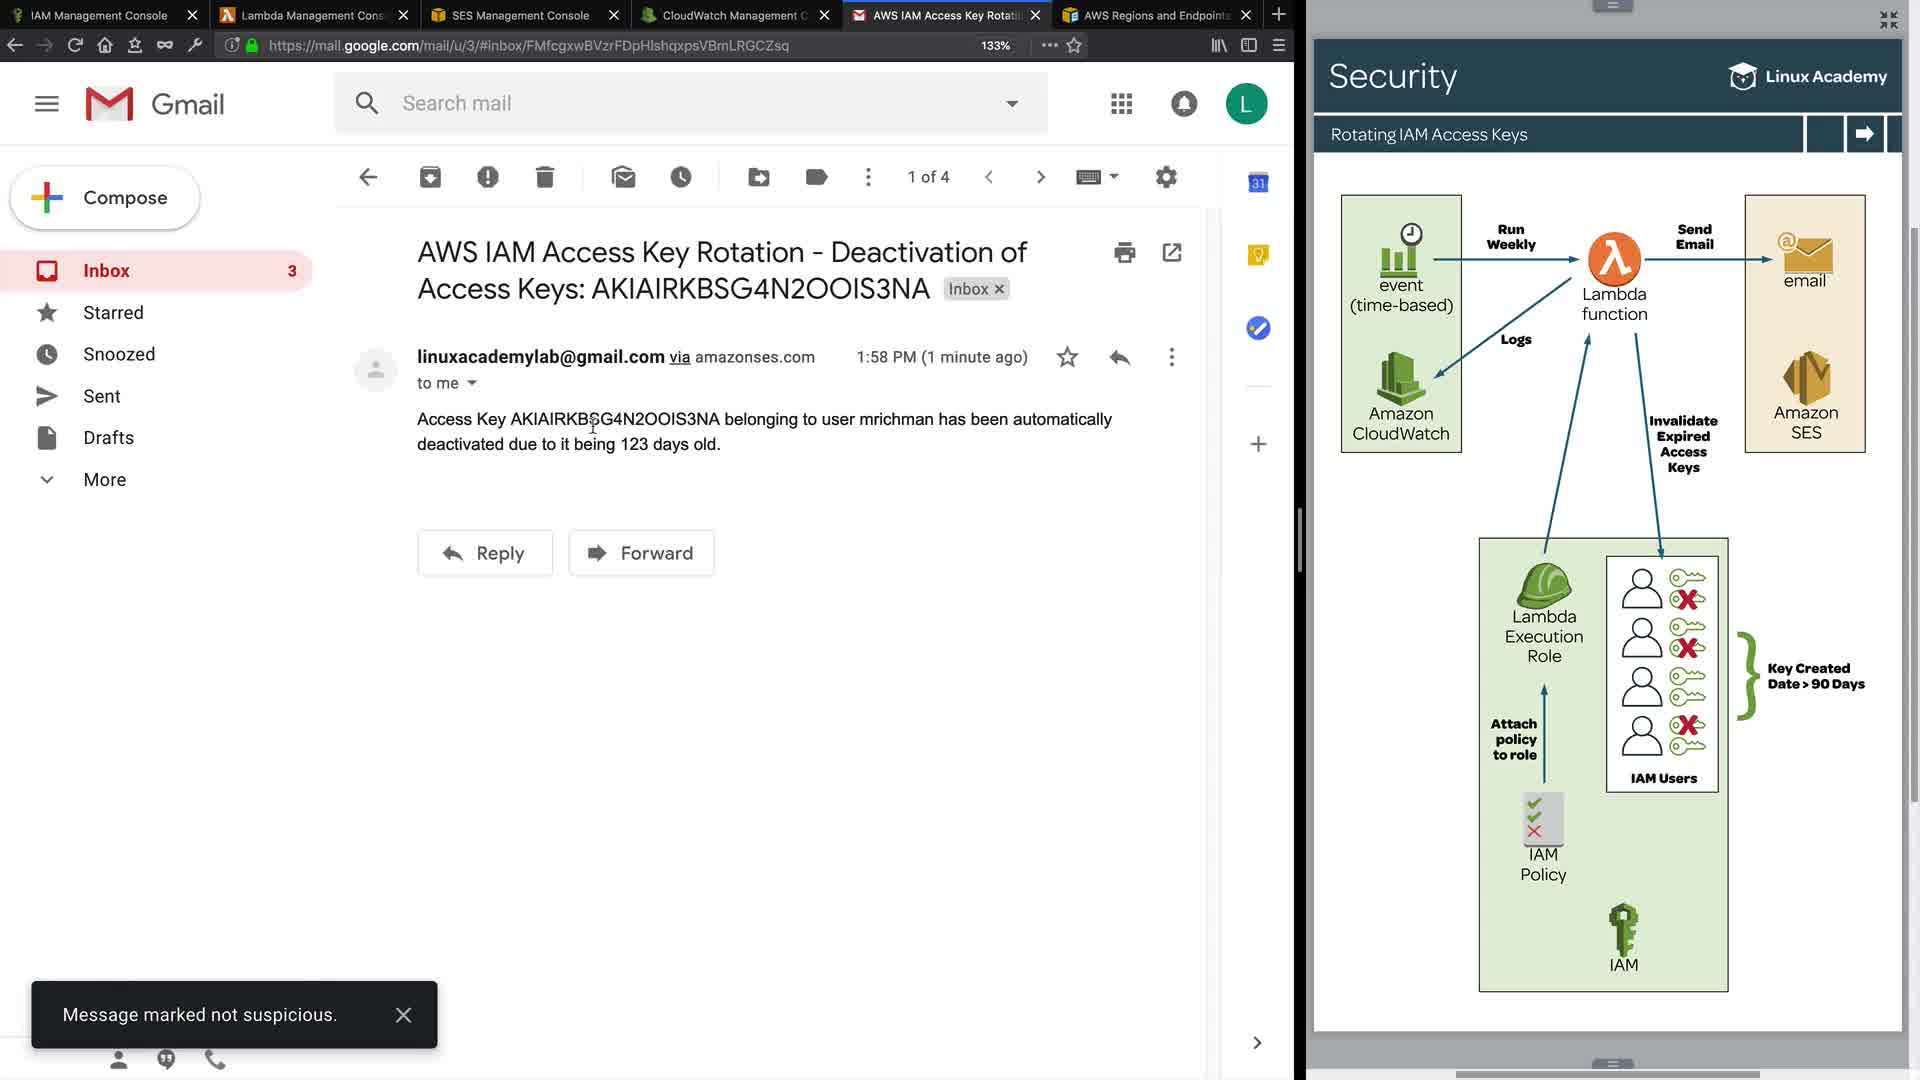Open the Starred folder
1920x1080 pixels.
pyautogui.click(x=113, y=313)
